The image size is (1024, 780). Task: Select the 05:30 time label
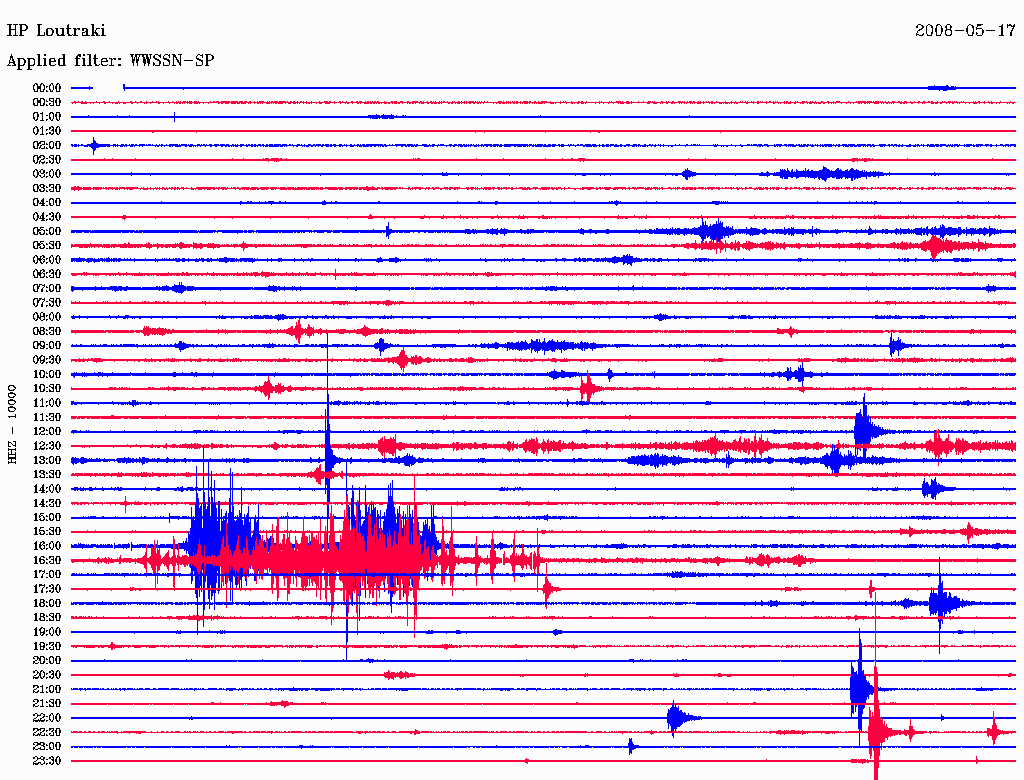click(47, 246)
